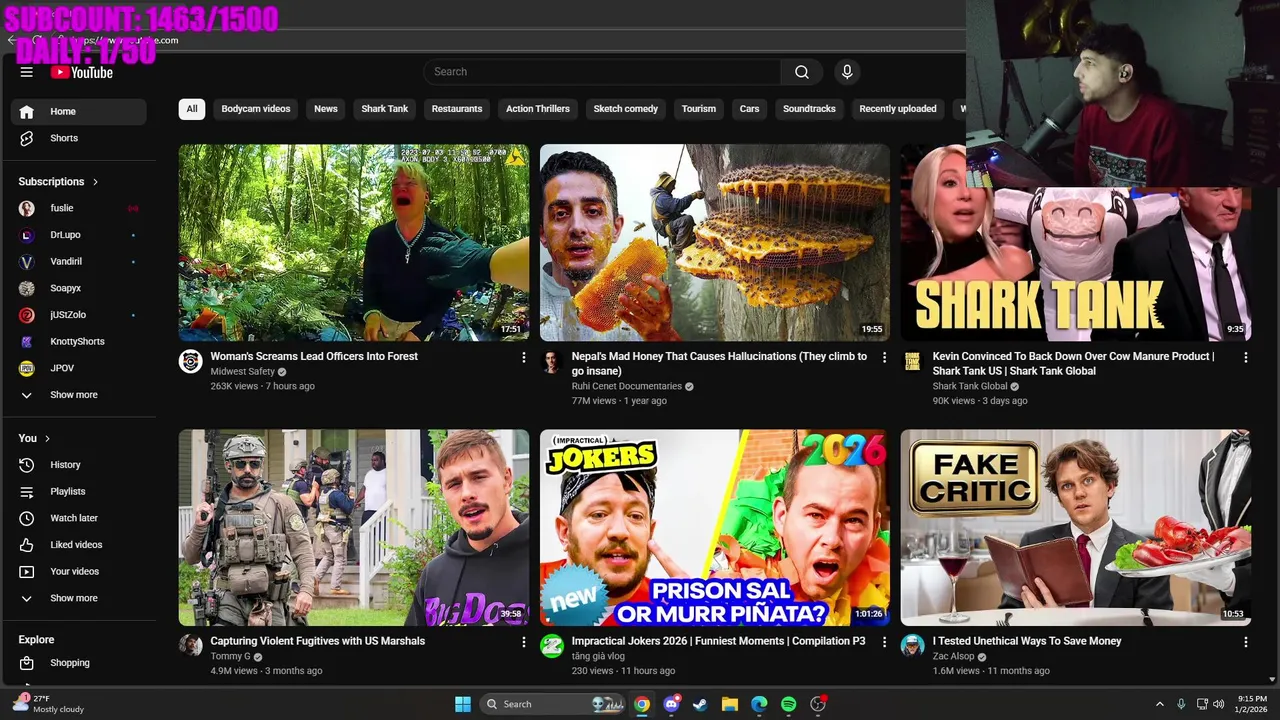Click the YouTube logo
This screenshot has width=1280, height=720.
click(x=82, y=72)
